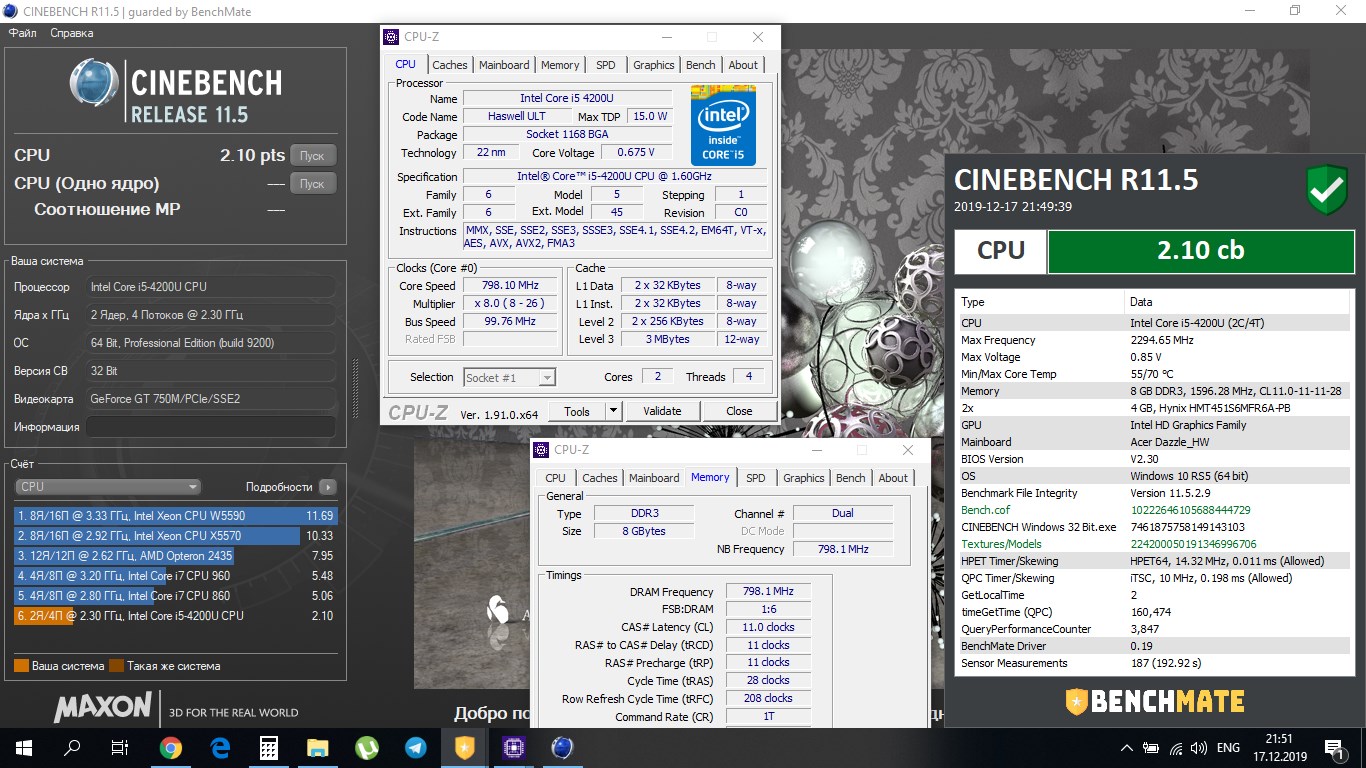The image size is (1366, 768).
Task: Switch to CPU-Z via taskbar chip icon
Action: [x=514, y=747]
